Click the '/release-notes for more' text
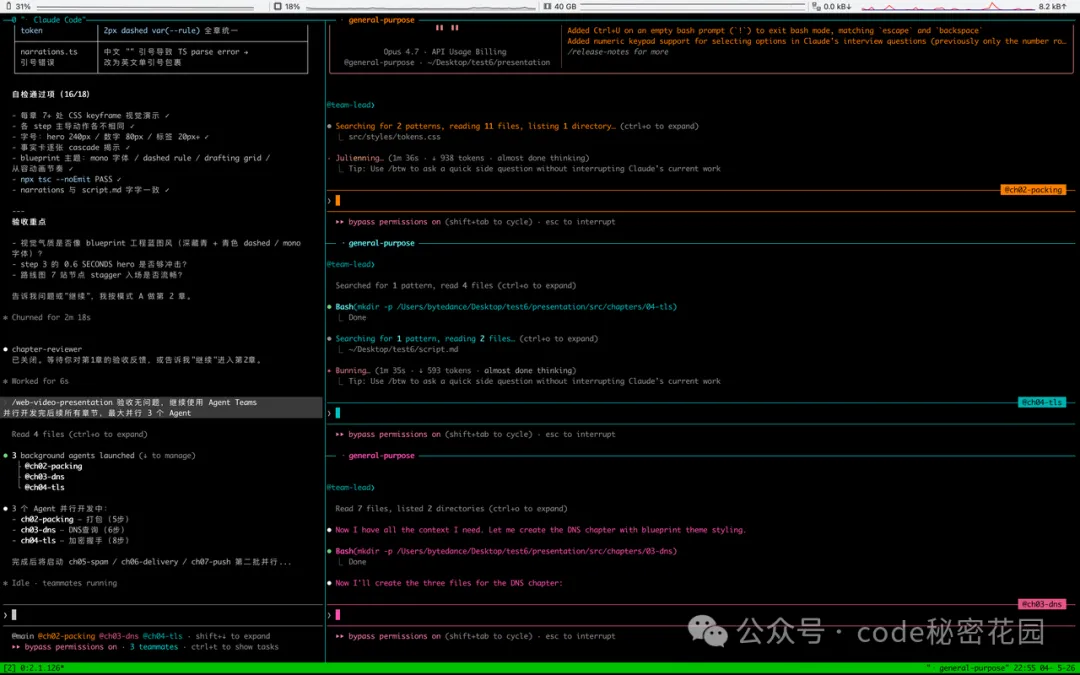Viewport: 1080px width, 675px height. pyautogui.click(x=618, y=52)
